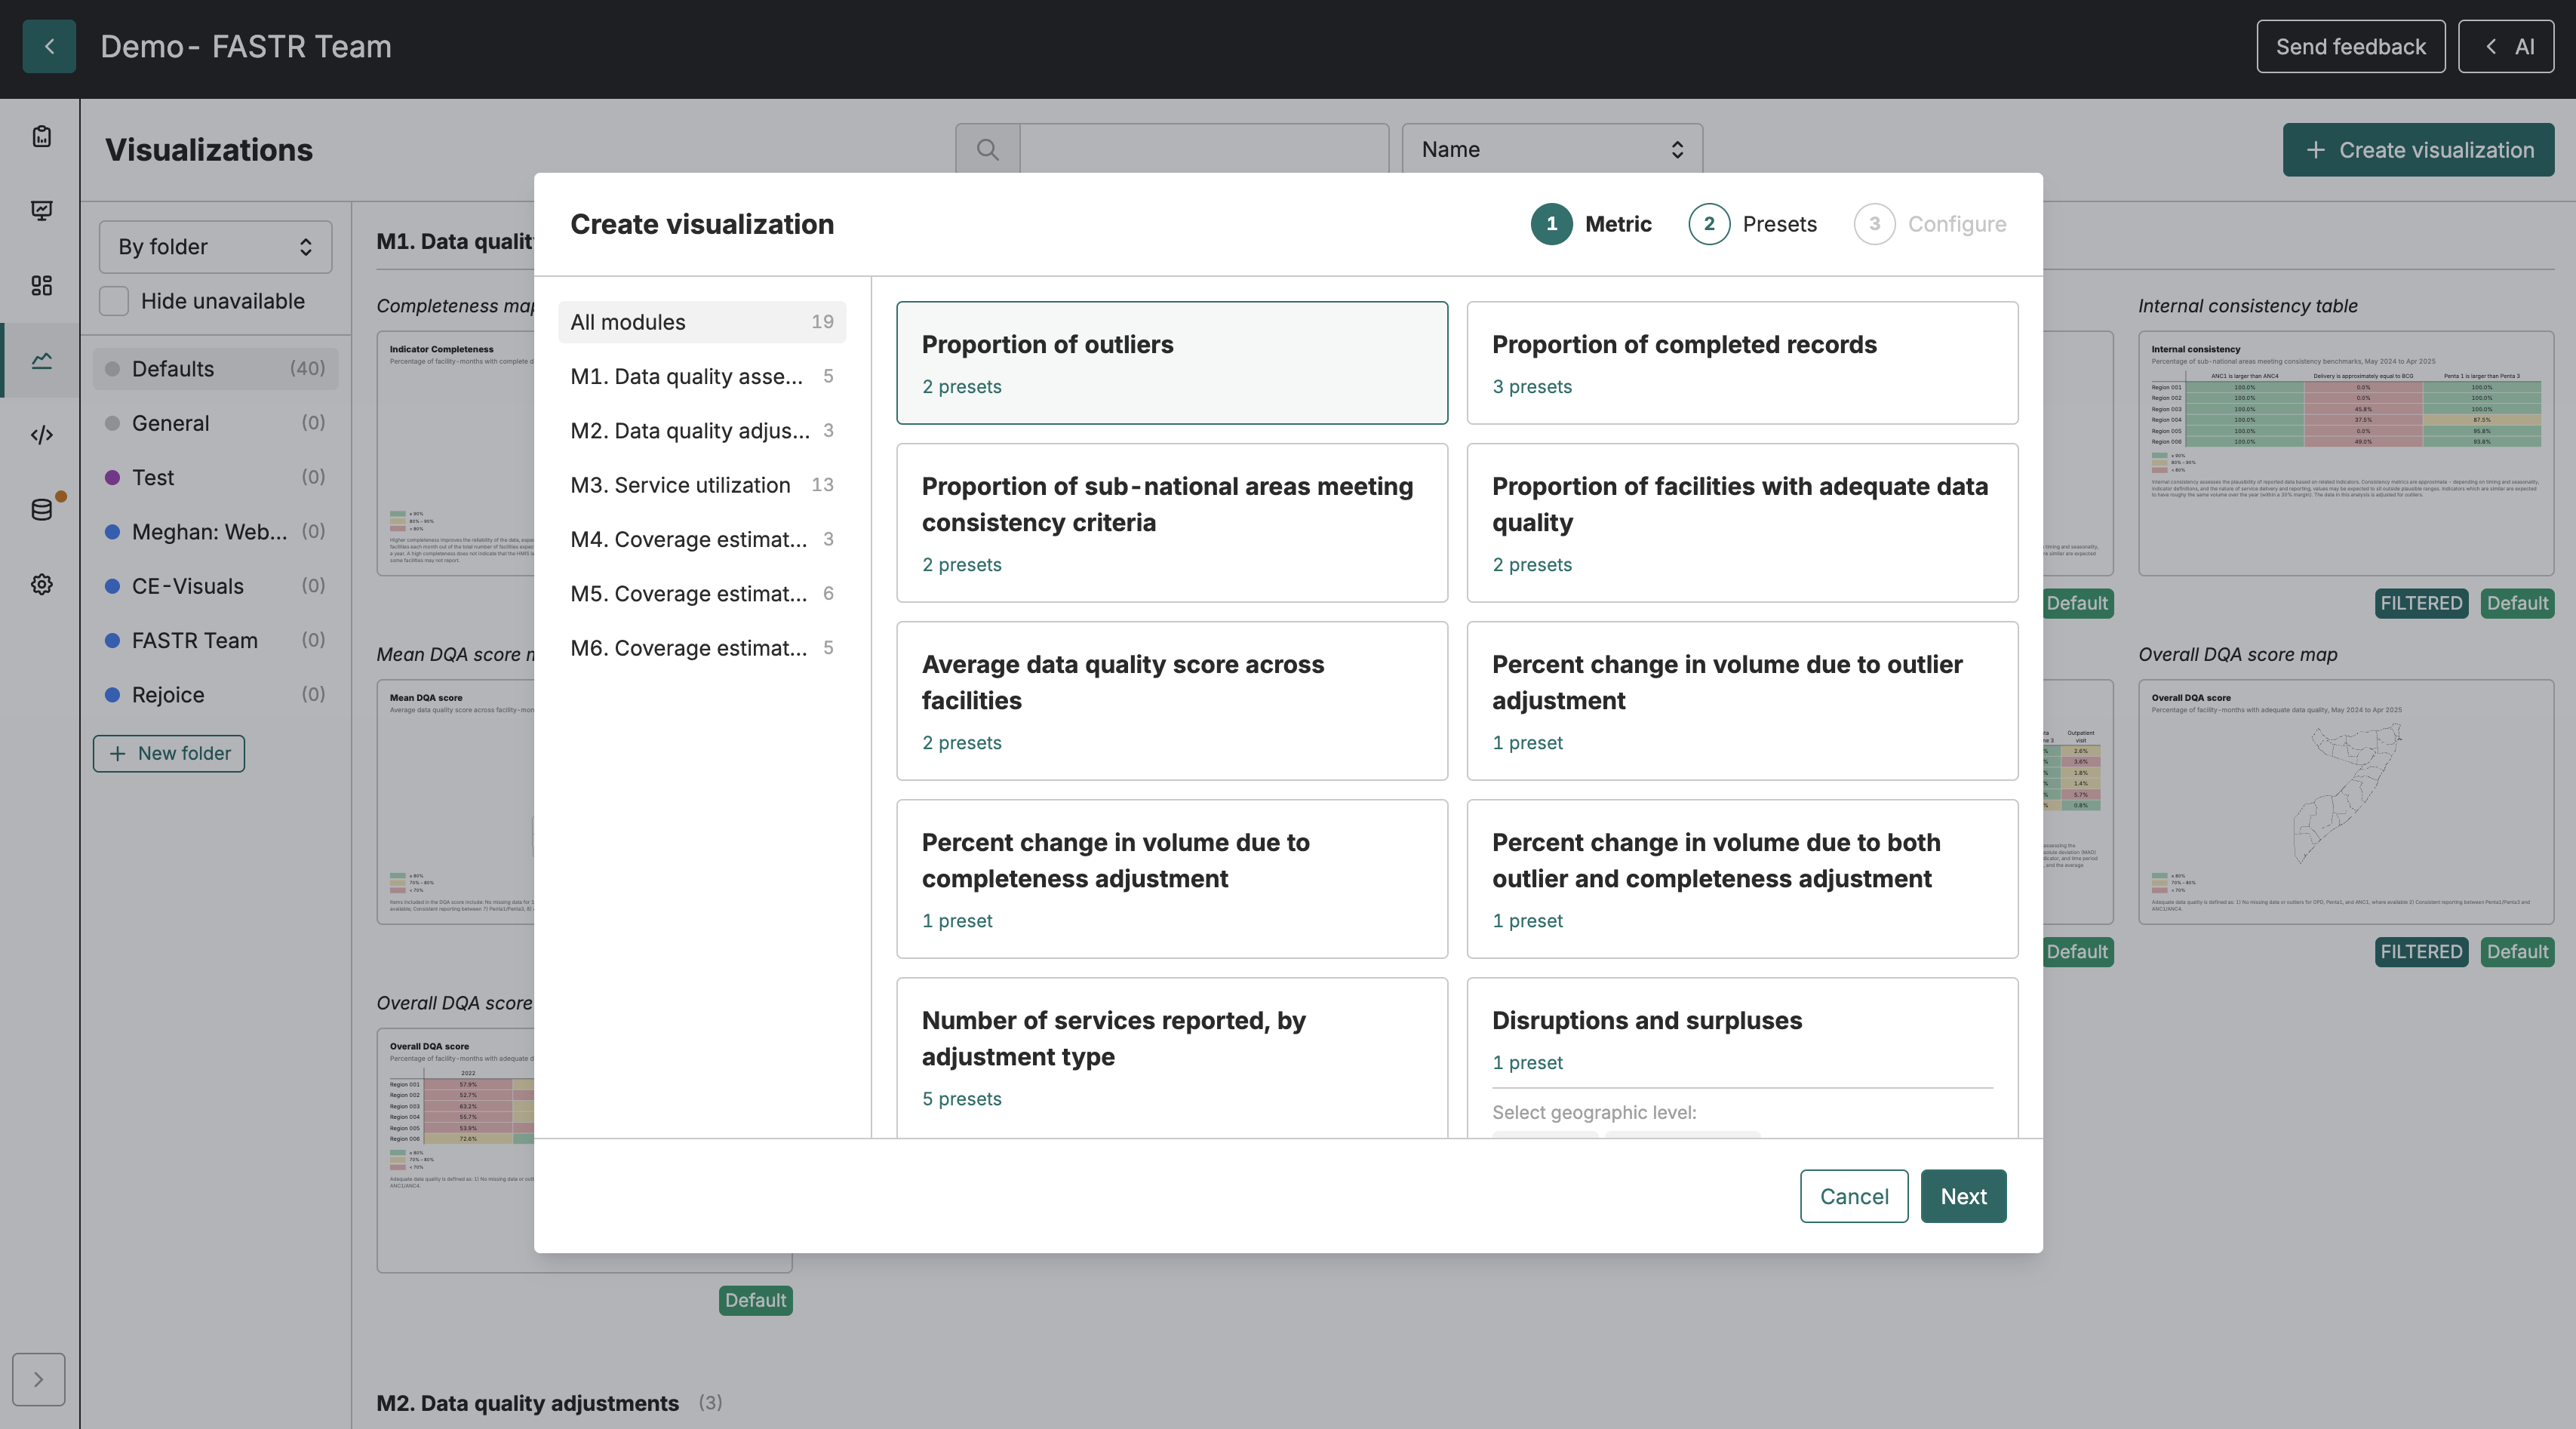Select facilities with adequate data quality card
This screenshot has width=2576, height=1429.
pyautogui.click(x=1742, y=523)
